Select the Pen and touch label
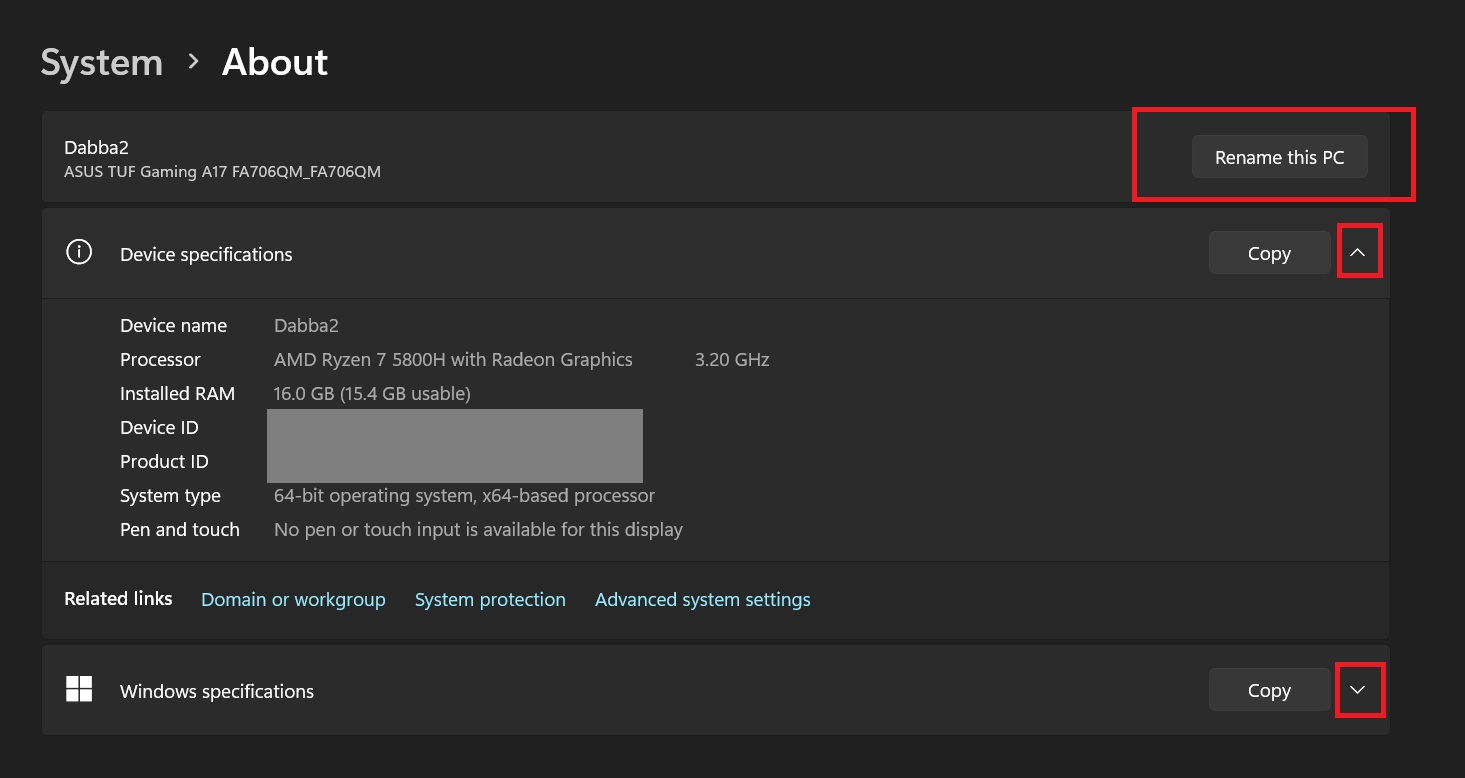The height and width of the screenshot is (778, 1465). tap(180, 530)
